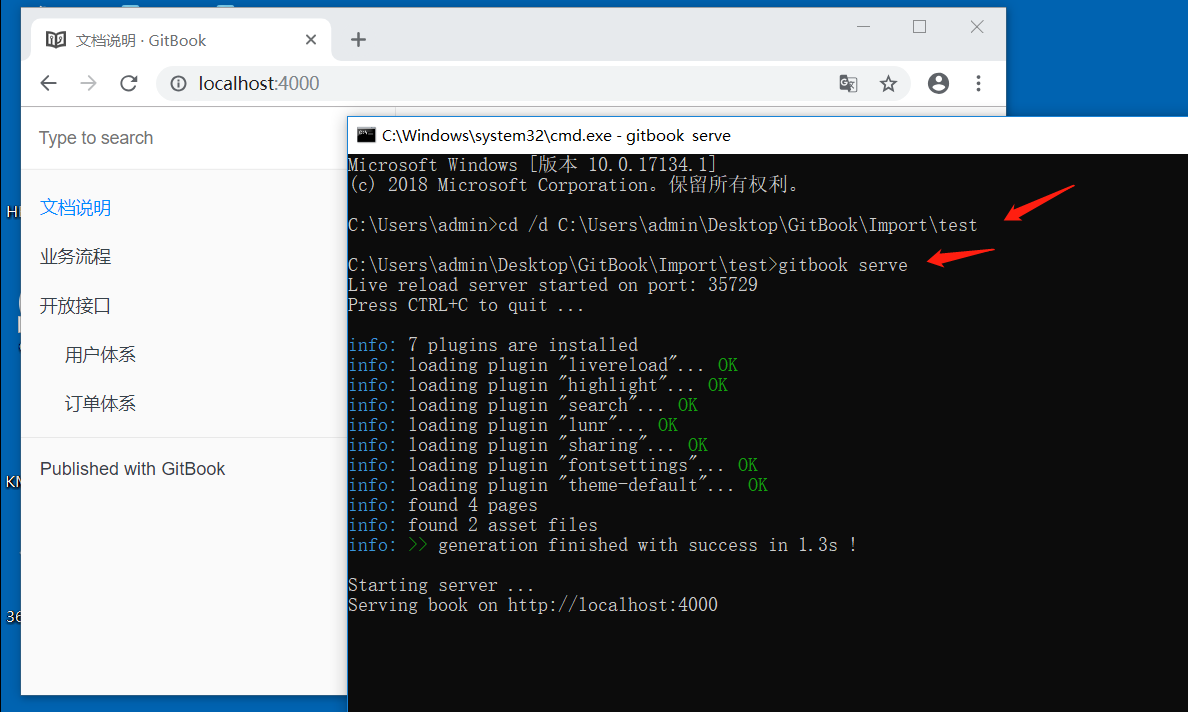The height and width of the screenshot is (712, 1188).
Task: Click the 'found 2 asset files' line
Action: click(x=473, y=525)
